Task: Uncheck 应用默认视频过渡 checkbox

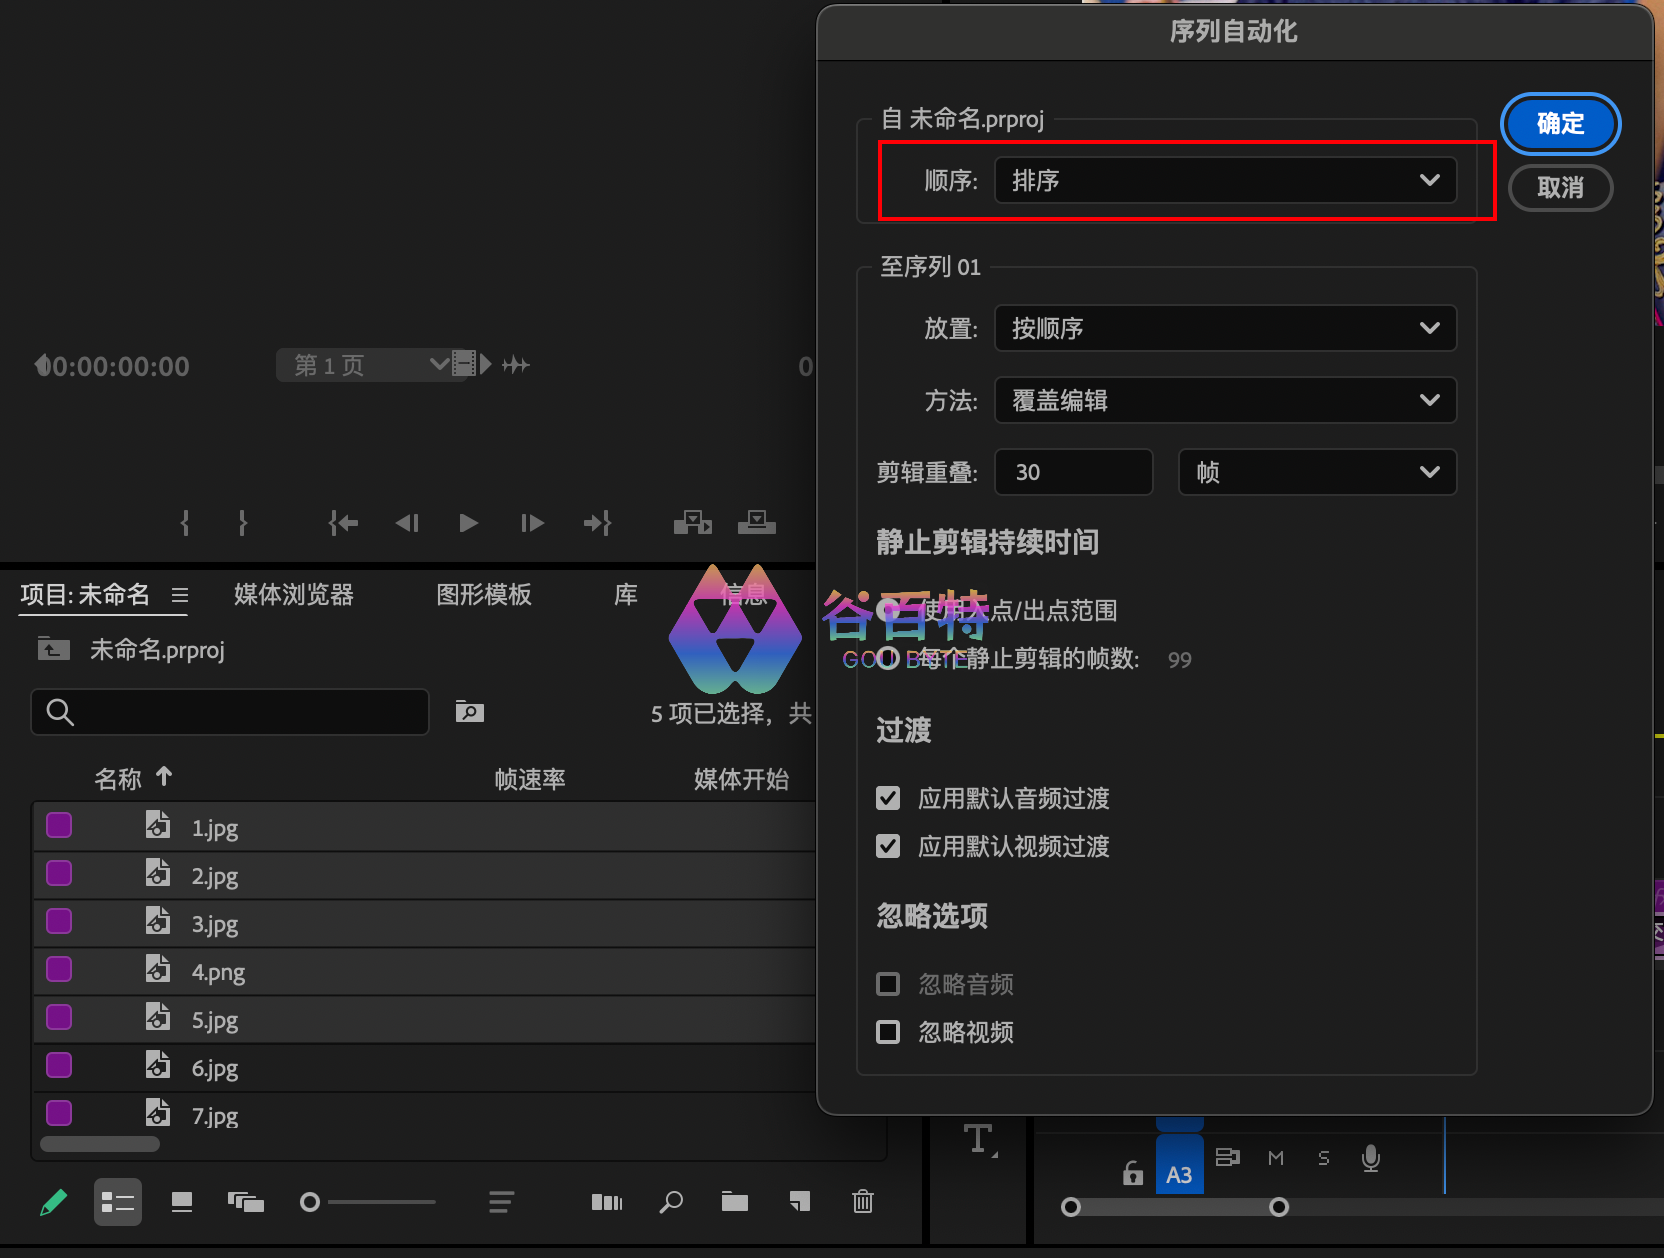Action: 888,846
